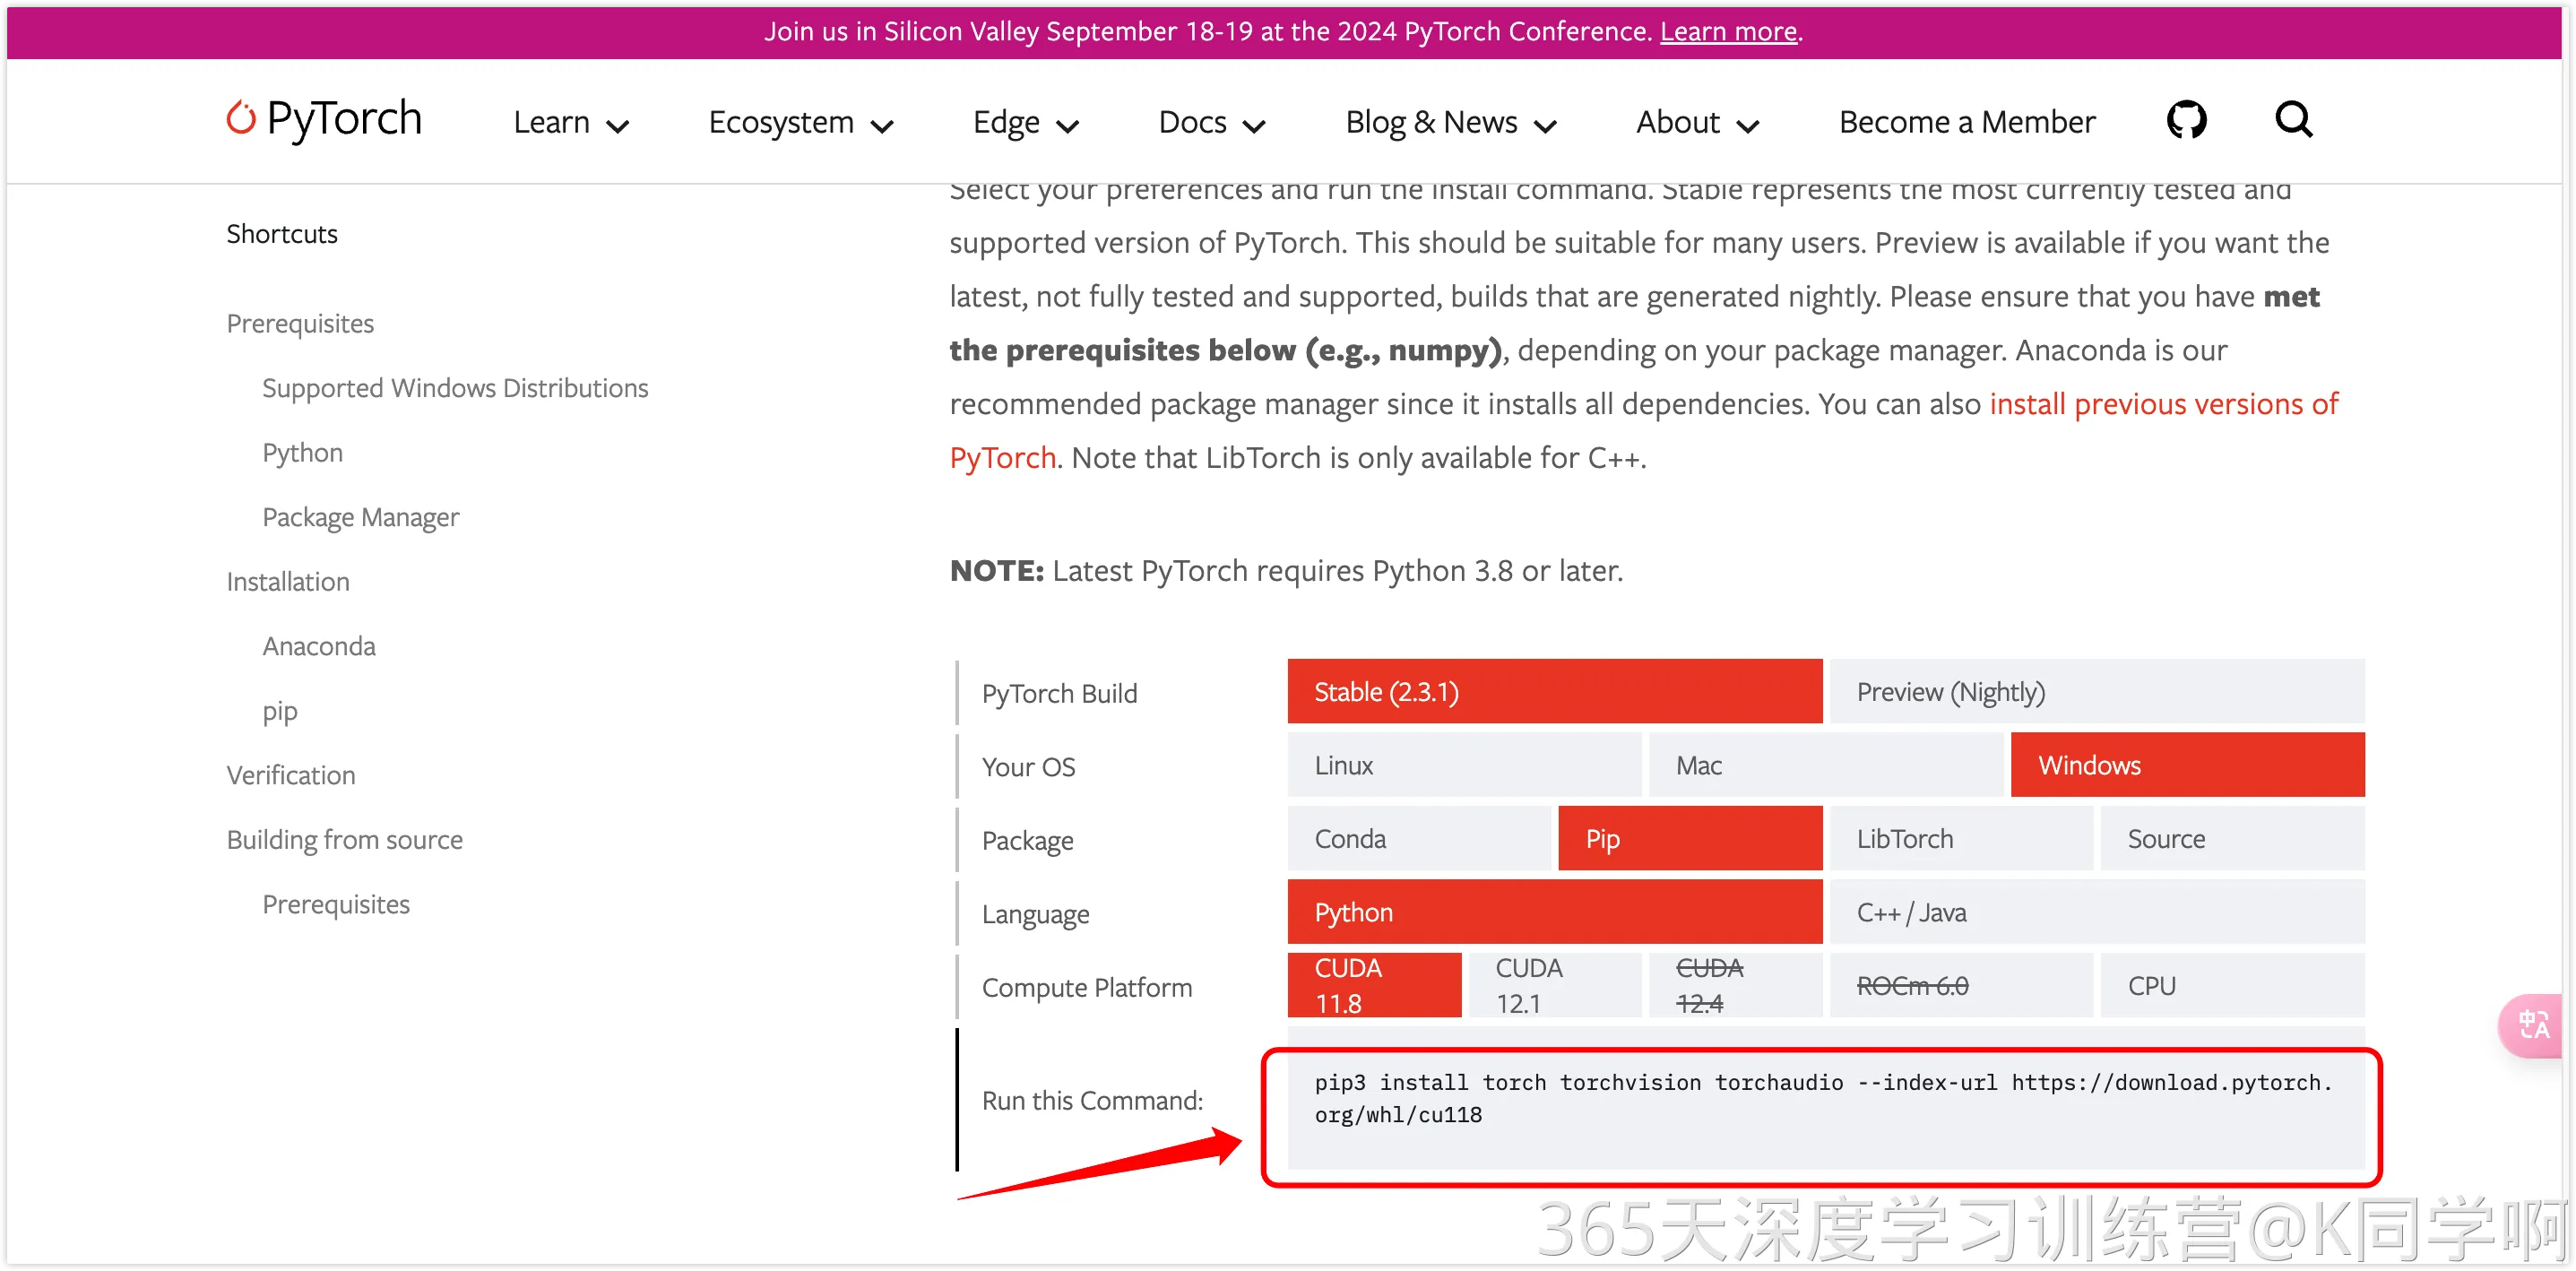The height and width of the screenshot is (1271, 2576).
Task: Jump to Prerequisites under Building from source
Action: (x=336, y=905)
